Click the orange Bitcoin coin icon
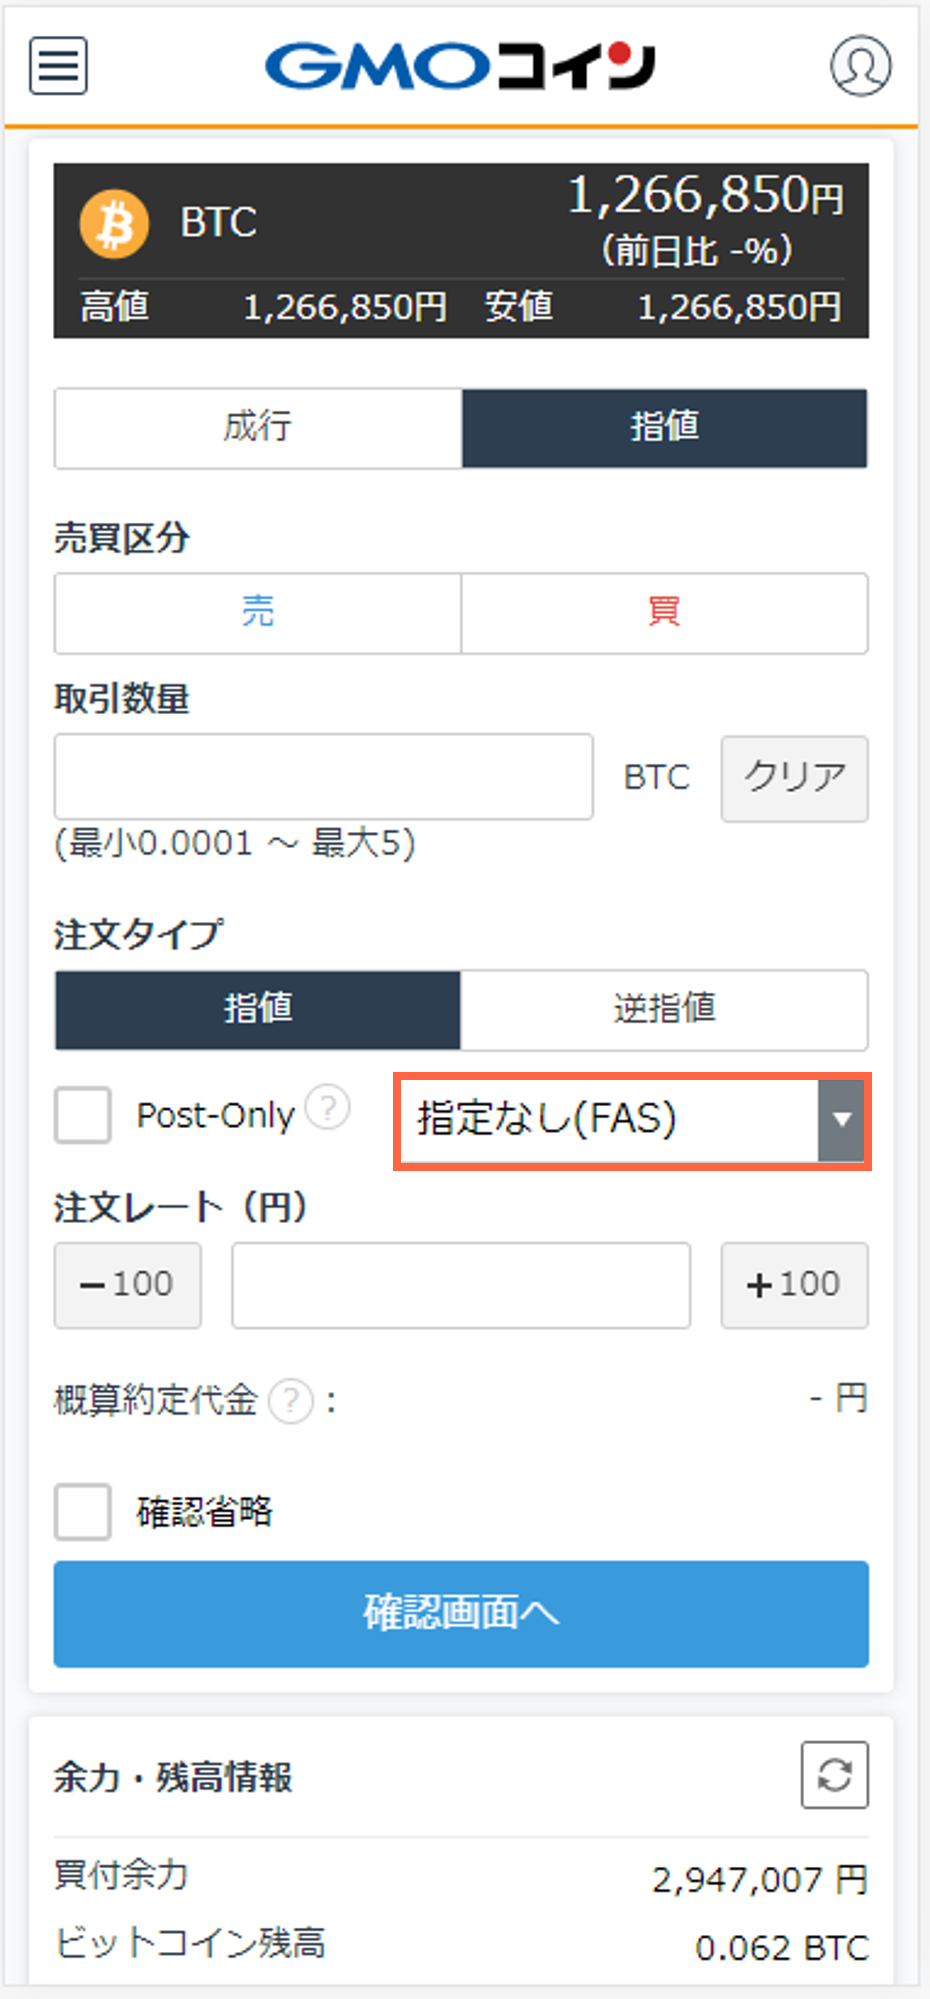Screen dimensions: 930x1999 click(x=114, y=223)
